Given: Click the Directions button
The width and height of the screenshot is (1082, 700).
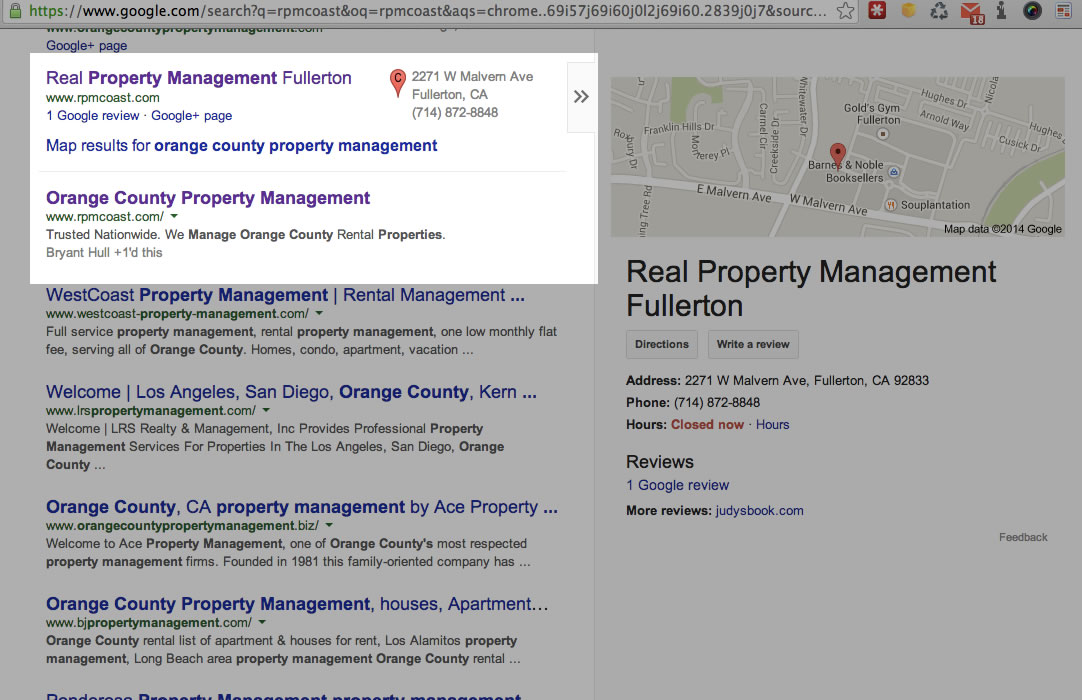Looking at the screenshot, I should (x=662, y=344).
